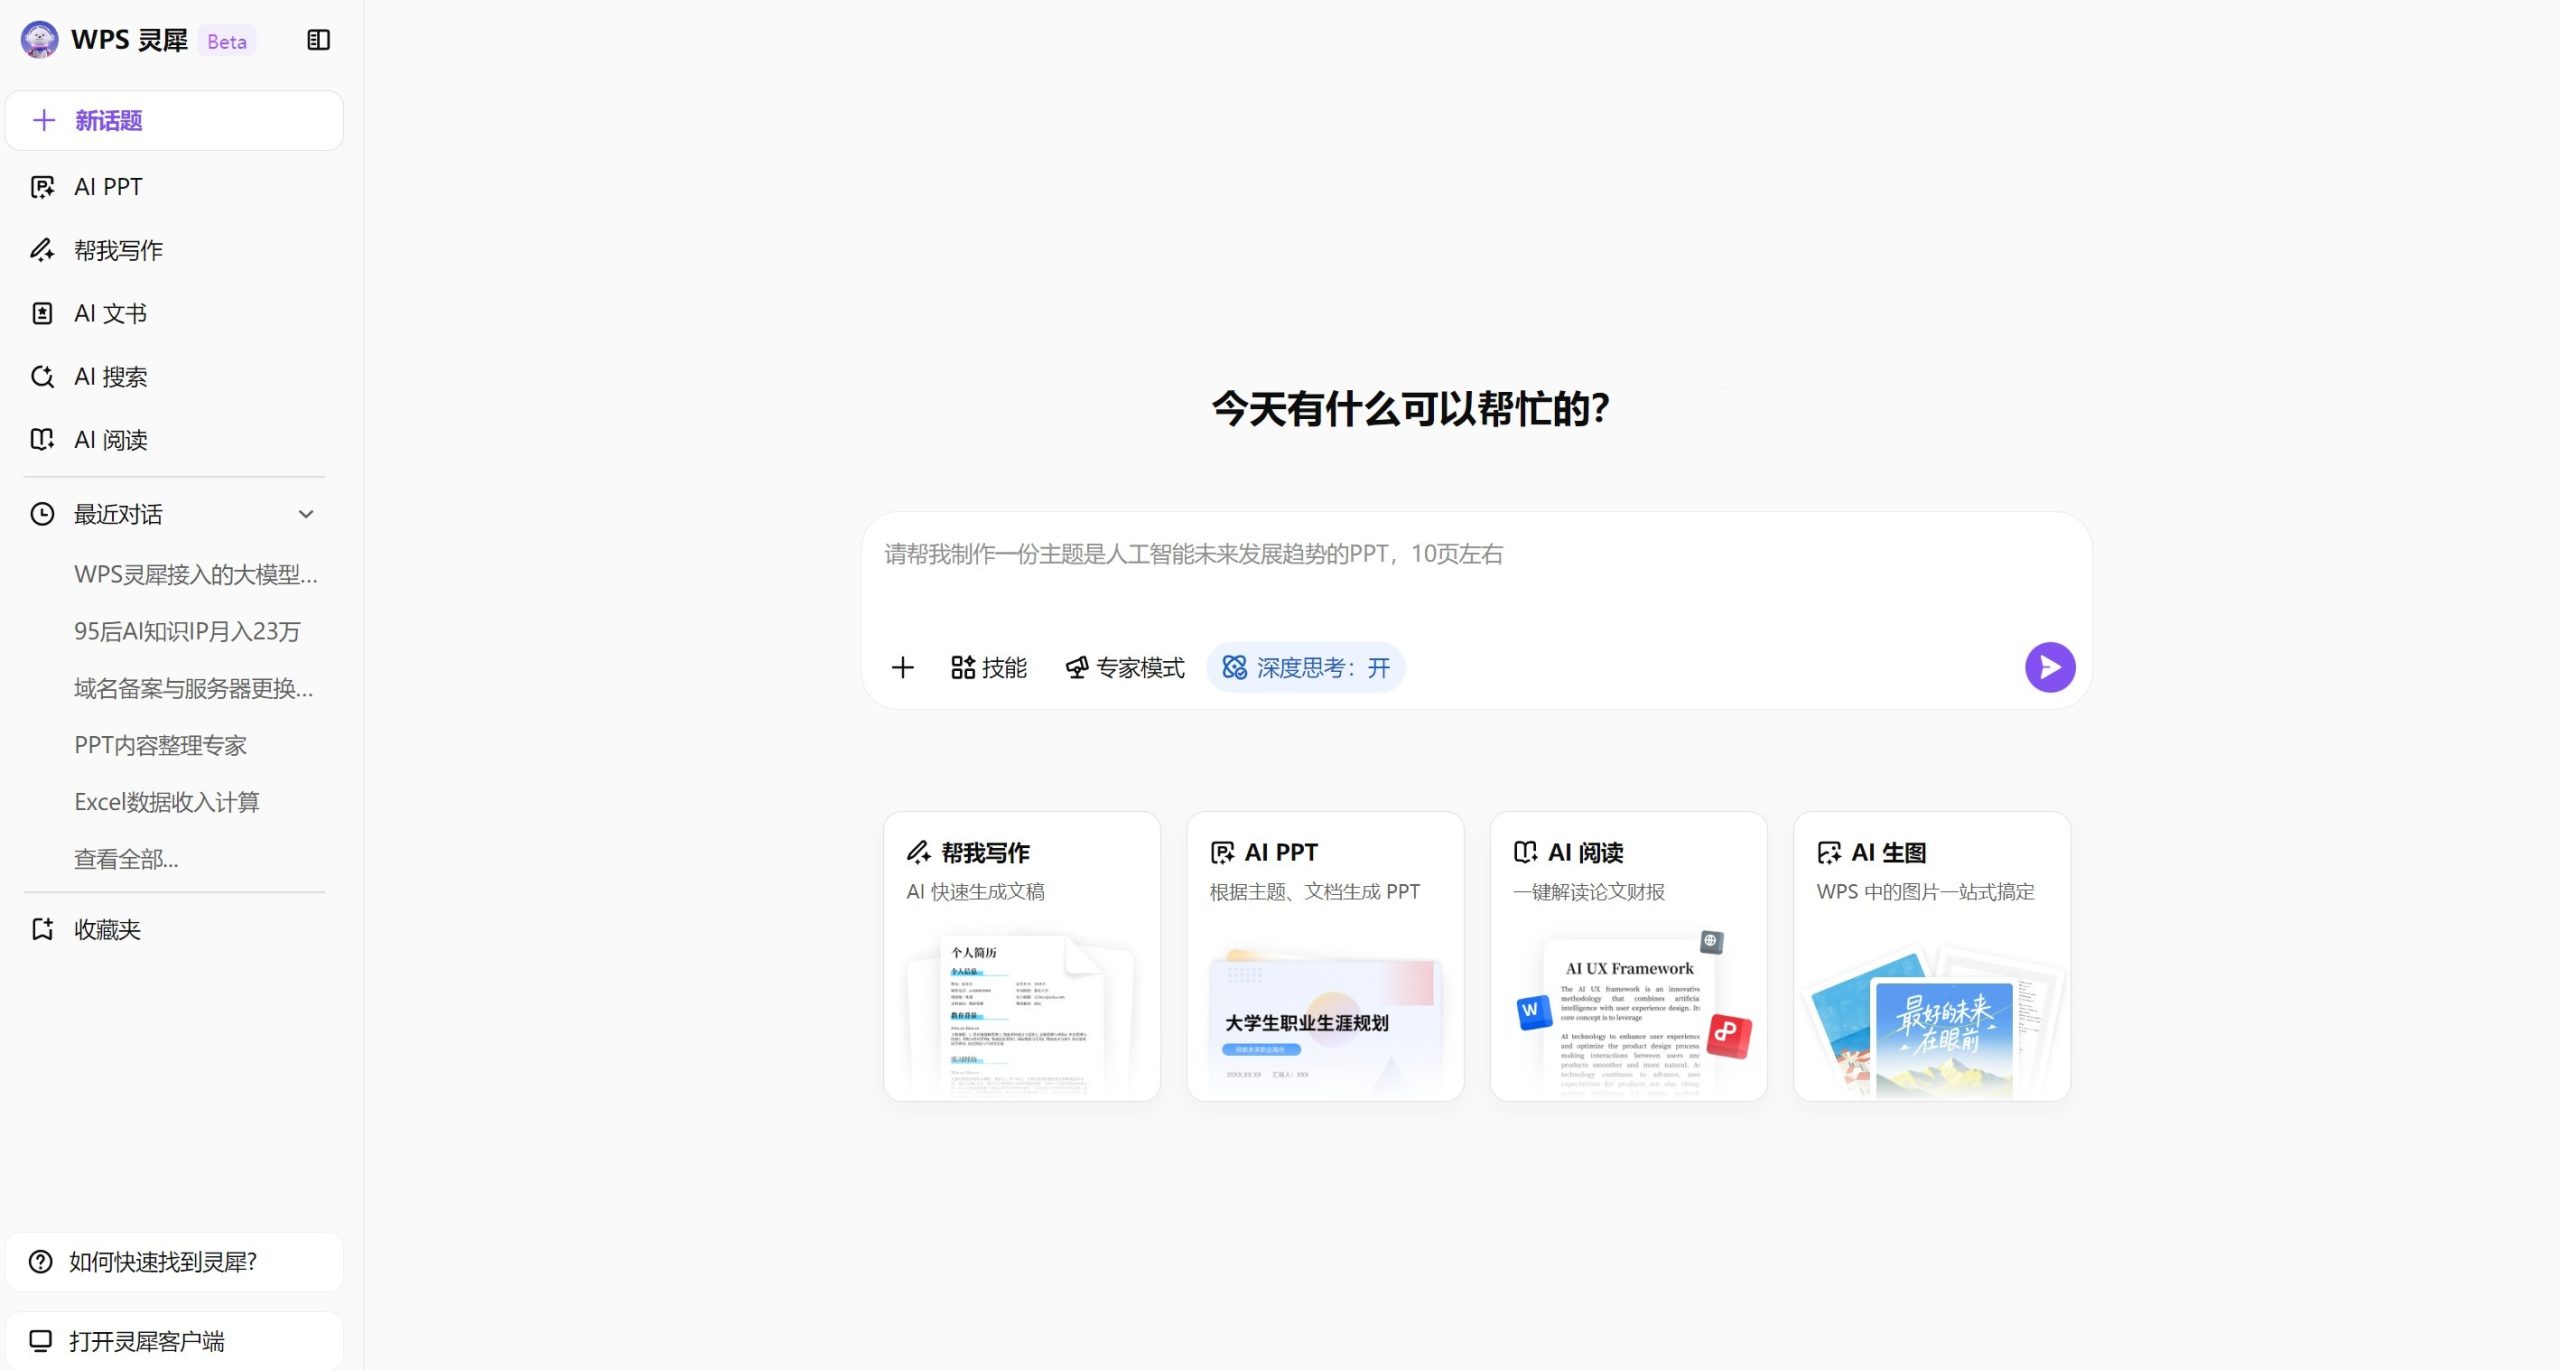The height and width of the screenshot is (1370, 2560).
Task: View all conversations via 查看全部...
Action: pyautogui.click(x=126, y=860)
